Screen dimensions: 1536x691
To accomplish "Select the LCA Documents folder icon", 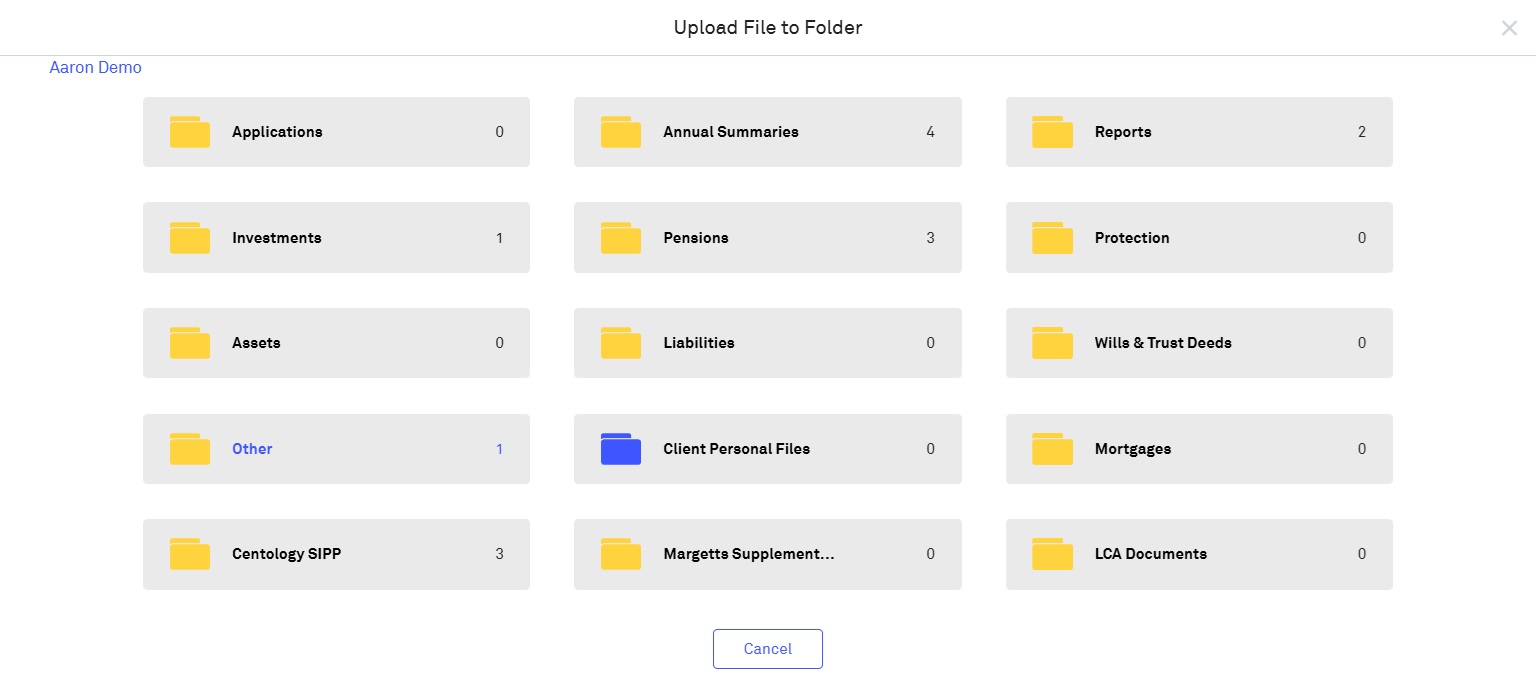I will (1052, 554).
